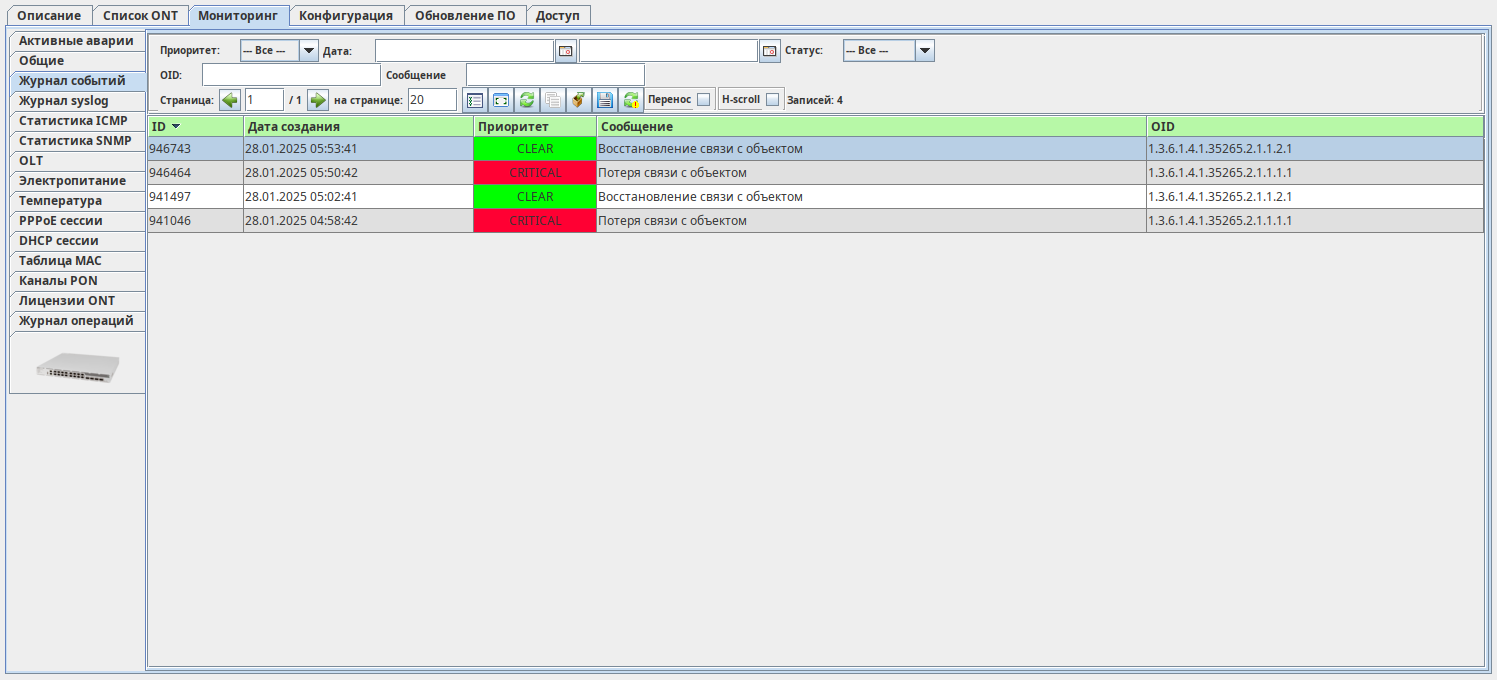
Task: Click OID cell in event 941046 row
Action: point(1315,221)
